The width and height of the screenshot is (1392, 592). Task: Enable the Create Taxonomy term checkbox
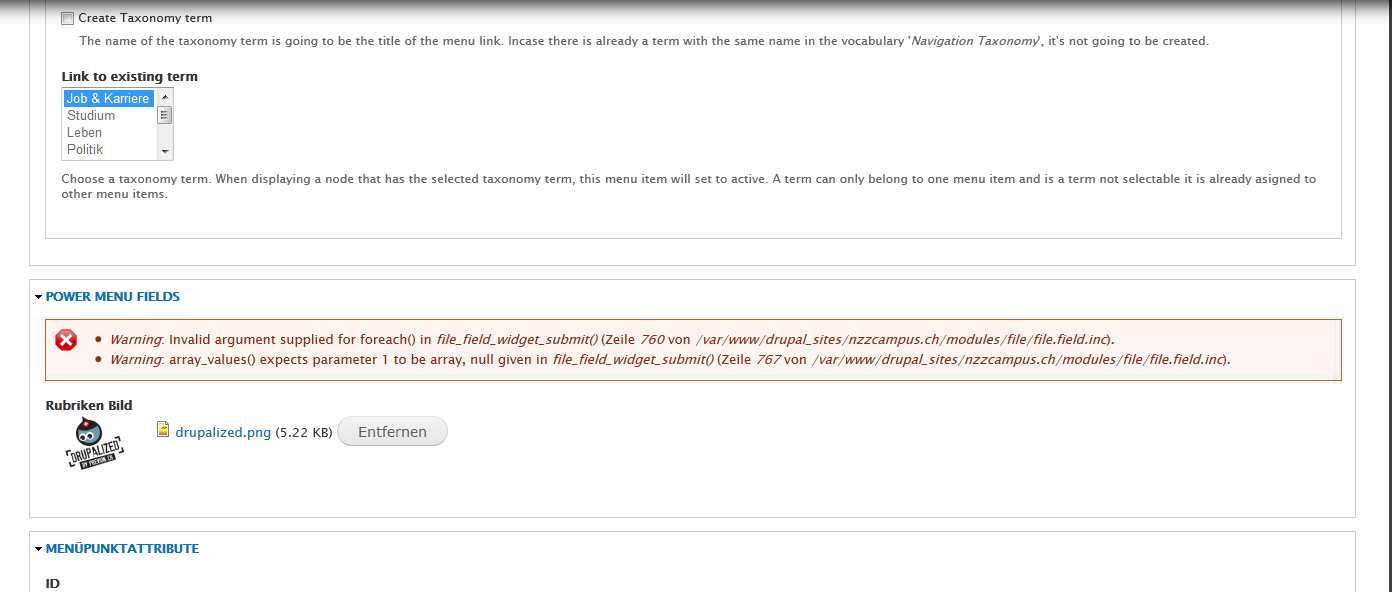tap(68, 18)
